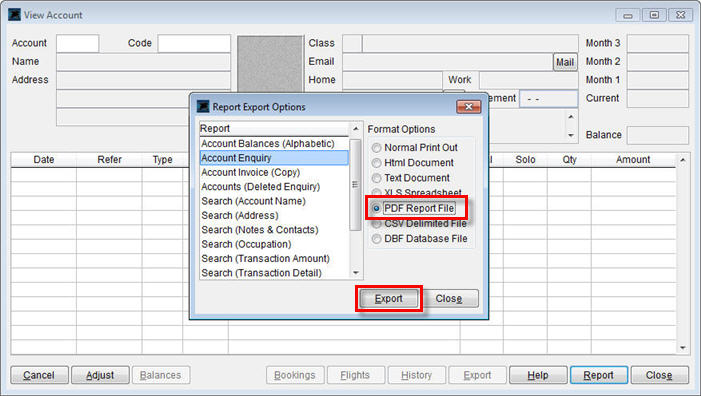Select Accounts (Deleted Enquiry) report

(x=274, y=186)
